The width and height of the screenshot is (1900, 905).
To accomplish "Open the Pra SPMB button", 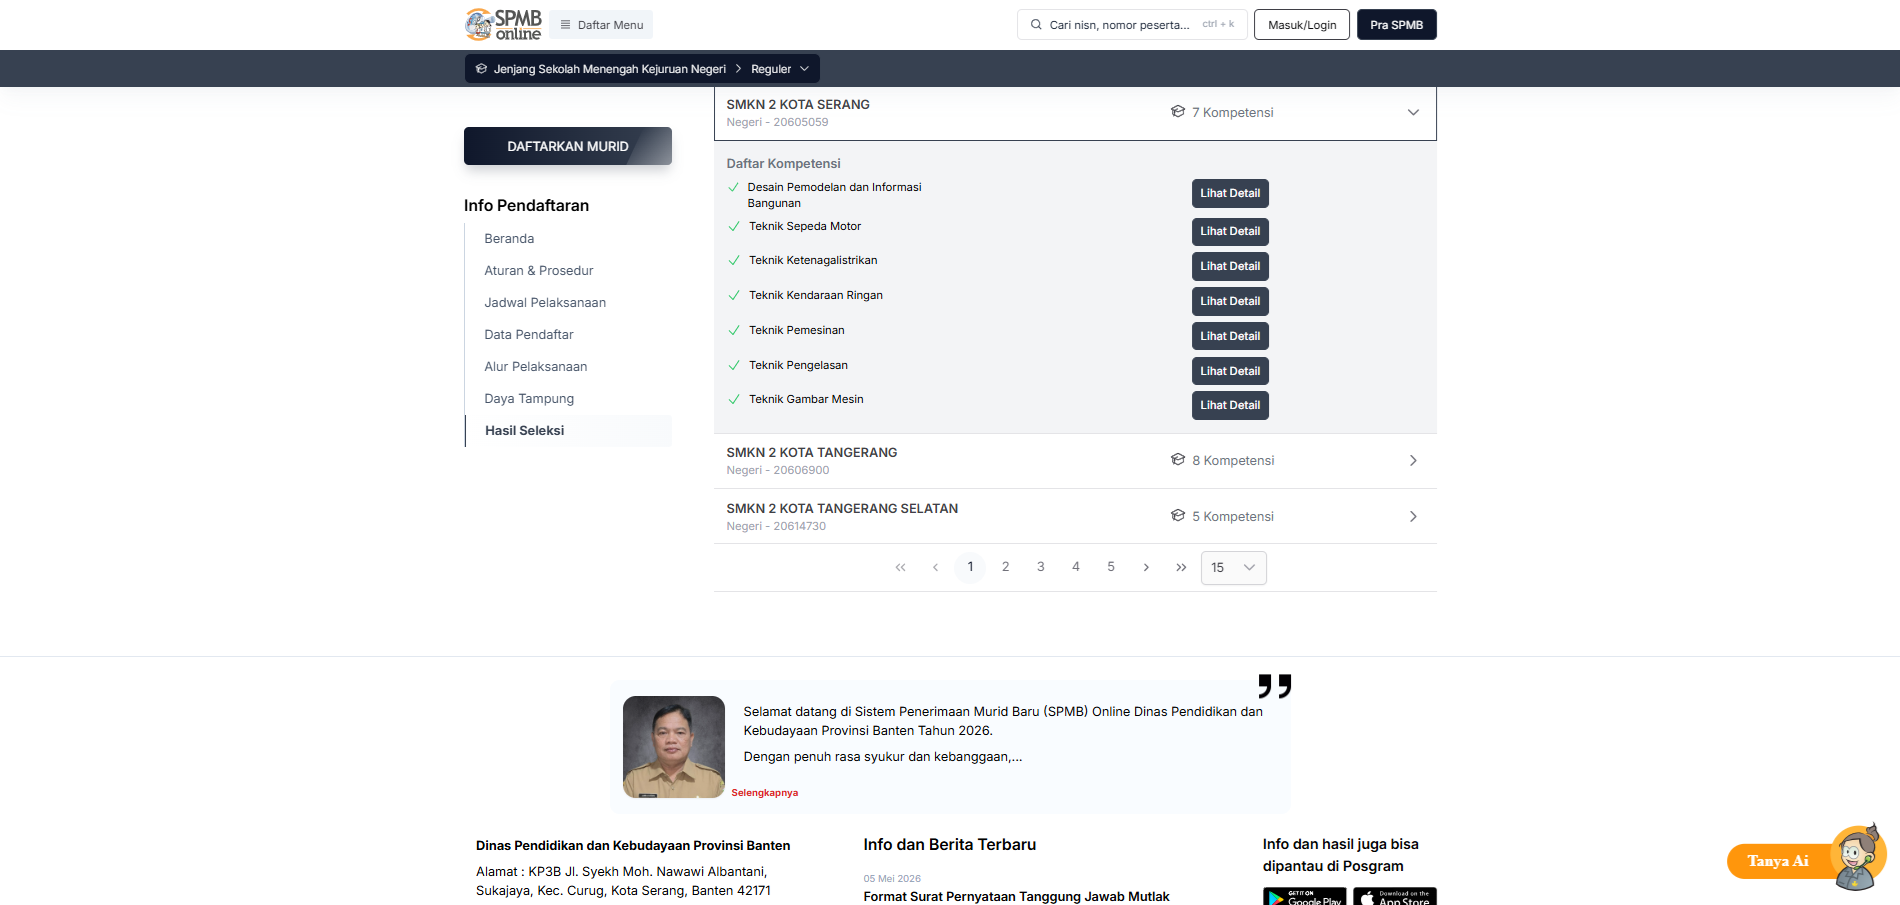I will 1396,25.
